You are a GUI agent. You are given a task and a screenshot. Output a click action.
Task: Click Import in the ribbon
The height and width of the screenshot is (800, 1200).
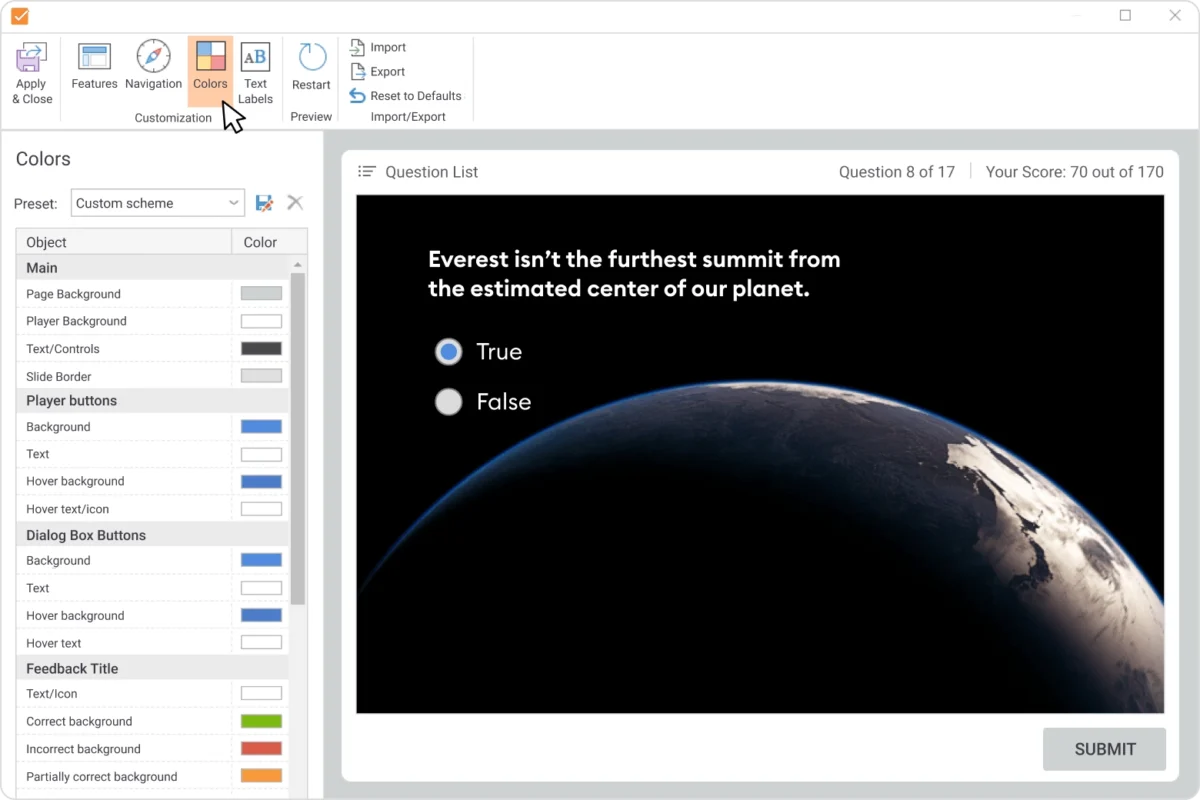click(x=377, y=47)
